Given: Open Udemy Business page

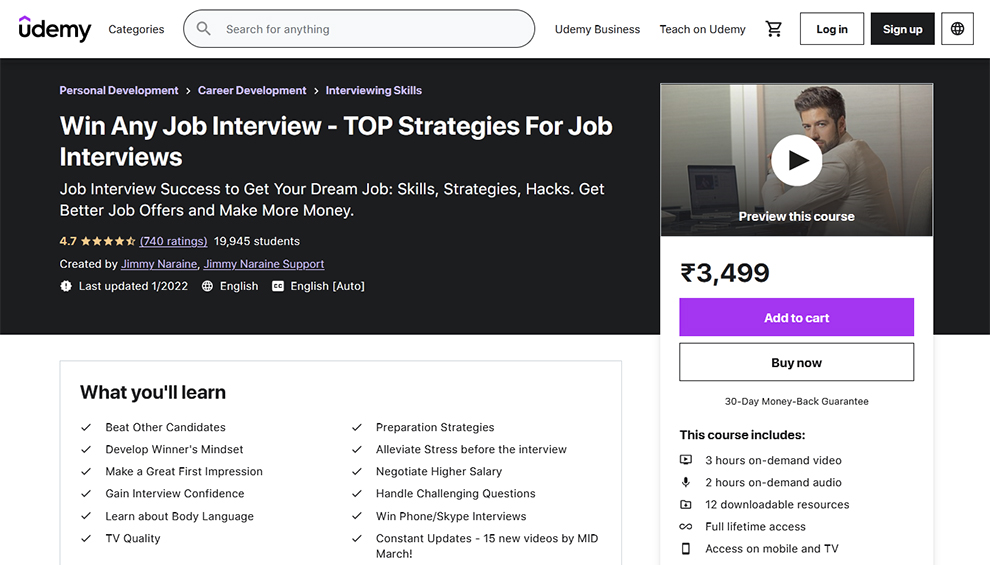Looking at the screenshot, I should point(597,29).
